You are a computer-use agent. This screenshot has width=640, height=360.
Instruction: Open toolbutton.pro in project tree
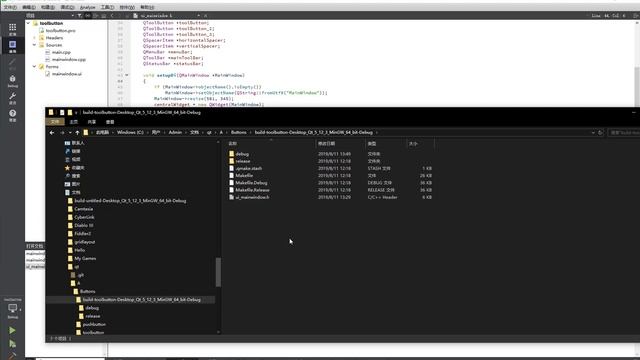pos(60,31)
